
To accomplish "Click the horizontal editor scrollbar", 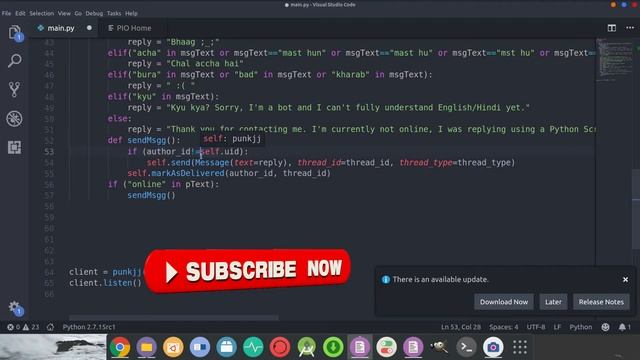I will [174, 317].
